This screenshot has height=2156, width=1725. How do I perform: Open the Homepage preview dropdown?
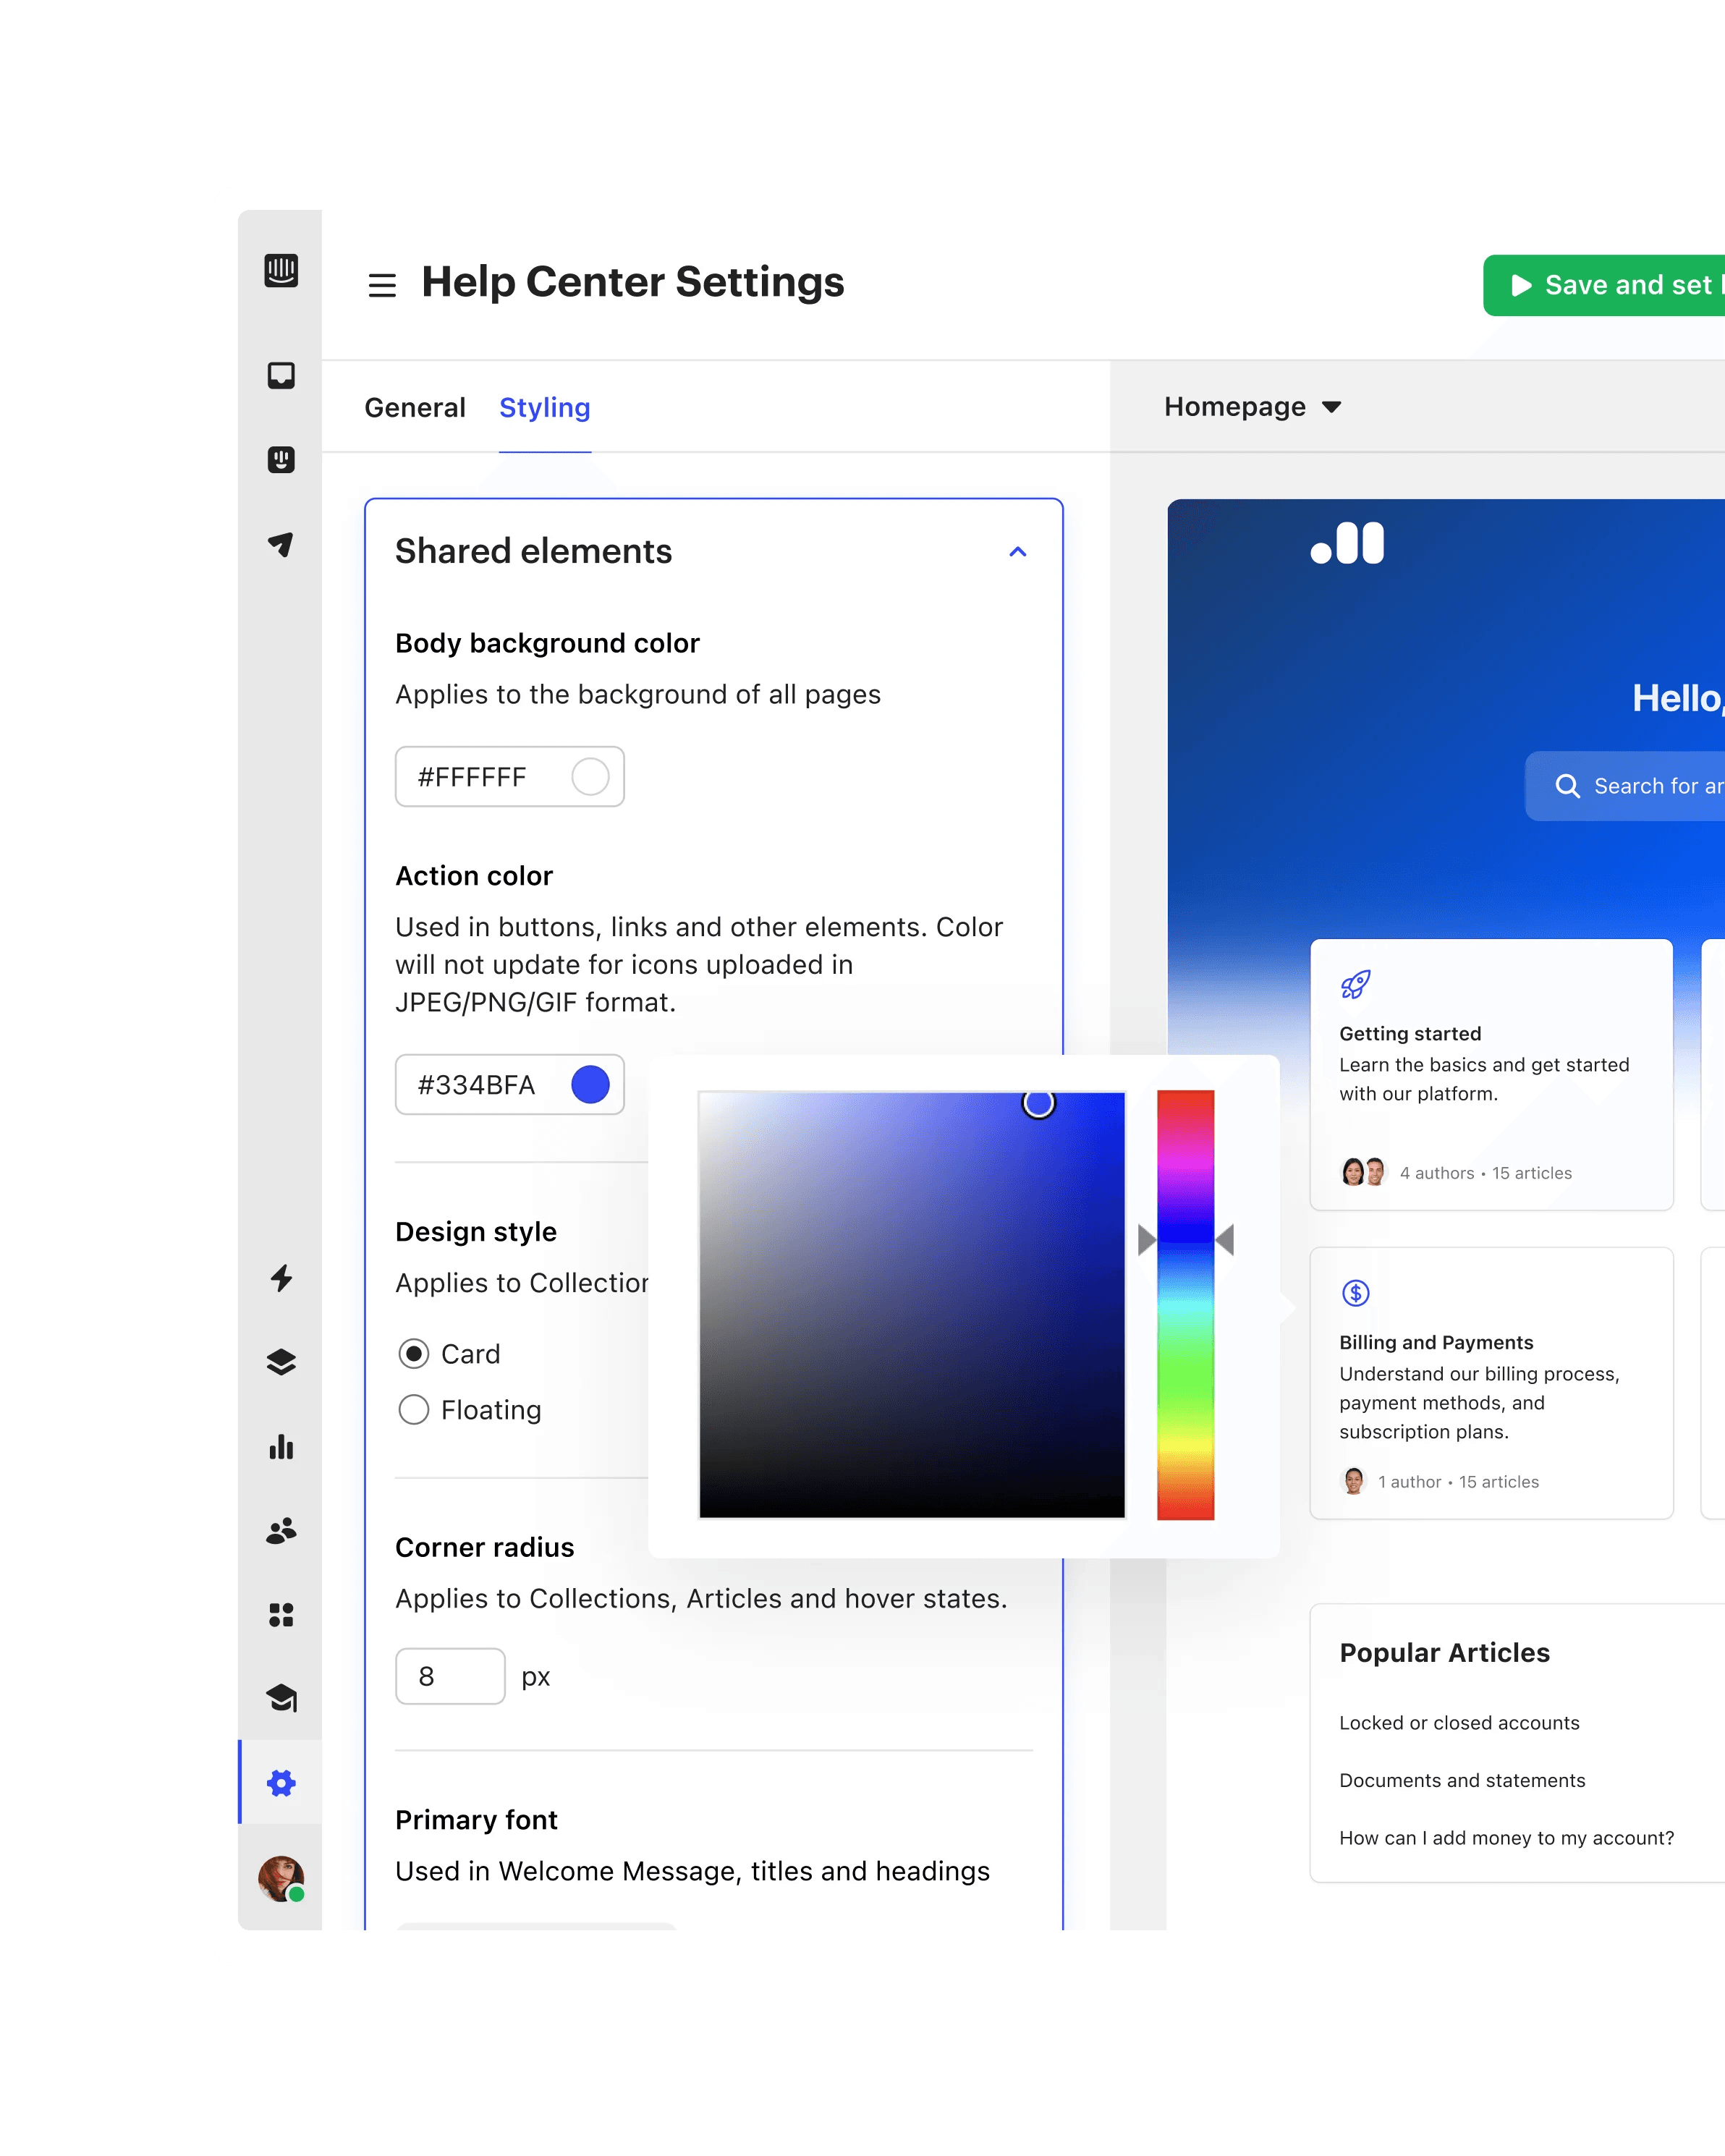point(1252,407)
